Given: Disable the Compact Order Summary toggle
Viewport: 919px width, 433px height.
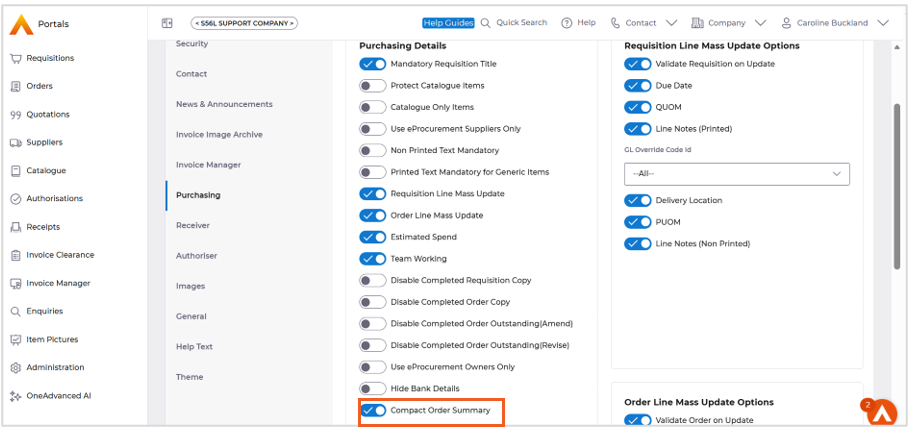Looking at the screenshot, I should pyautogui.click(x=373, y=410).
